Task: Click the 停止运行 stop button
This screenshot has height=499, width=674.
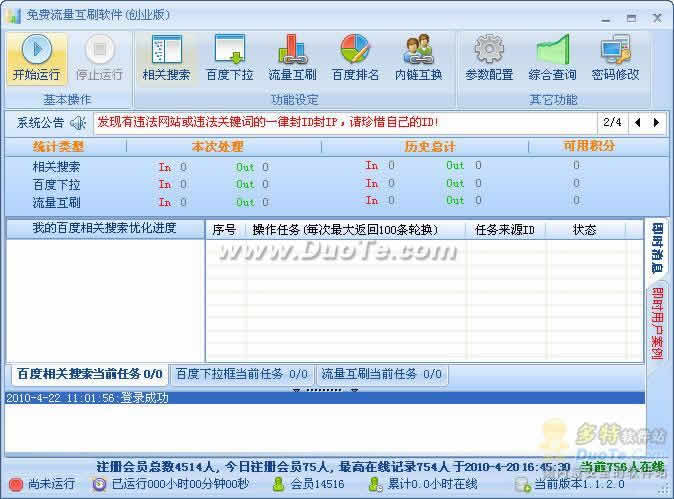Action: click(99, 58)
